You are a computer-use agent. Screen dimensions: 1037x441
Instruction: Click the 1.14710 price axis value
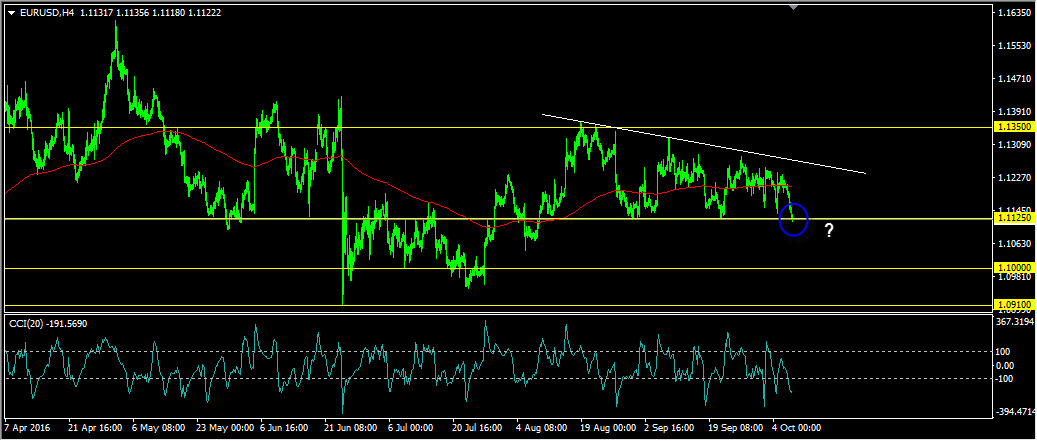[x=1017, y=79]
